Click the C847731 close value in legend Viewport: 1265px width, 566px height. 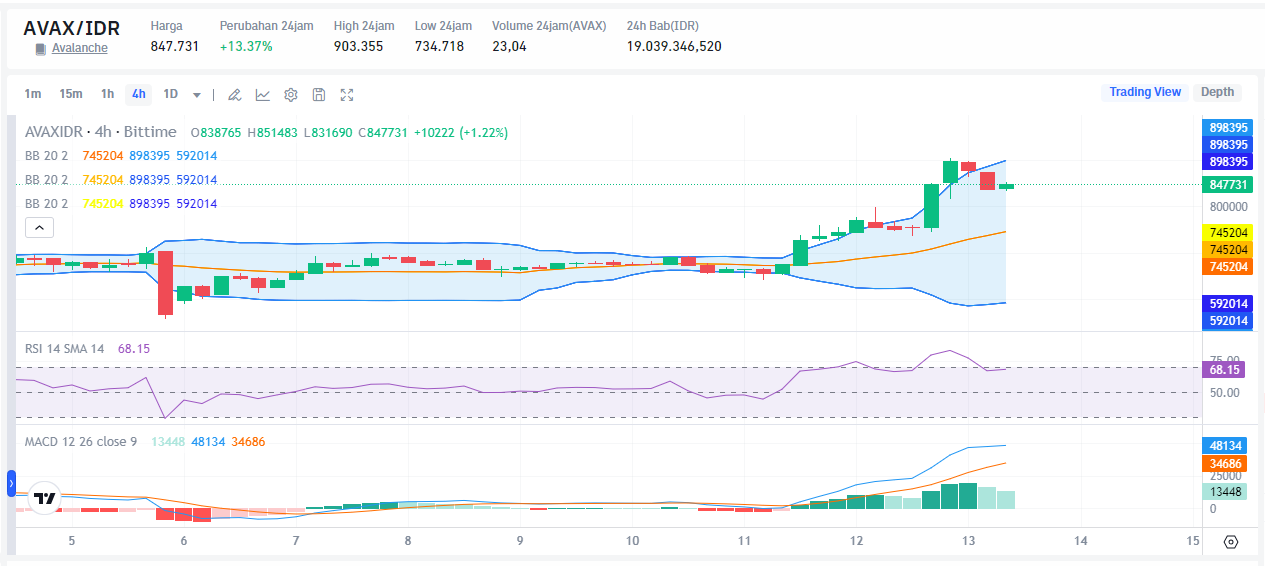click(383, 132)
